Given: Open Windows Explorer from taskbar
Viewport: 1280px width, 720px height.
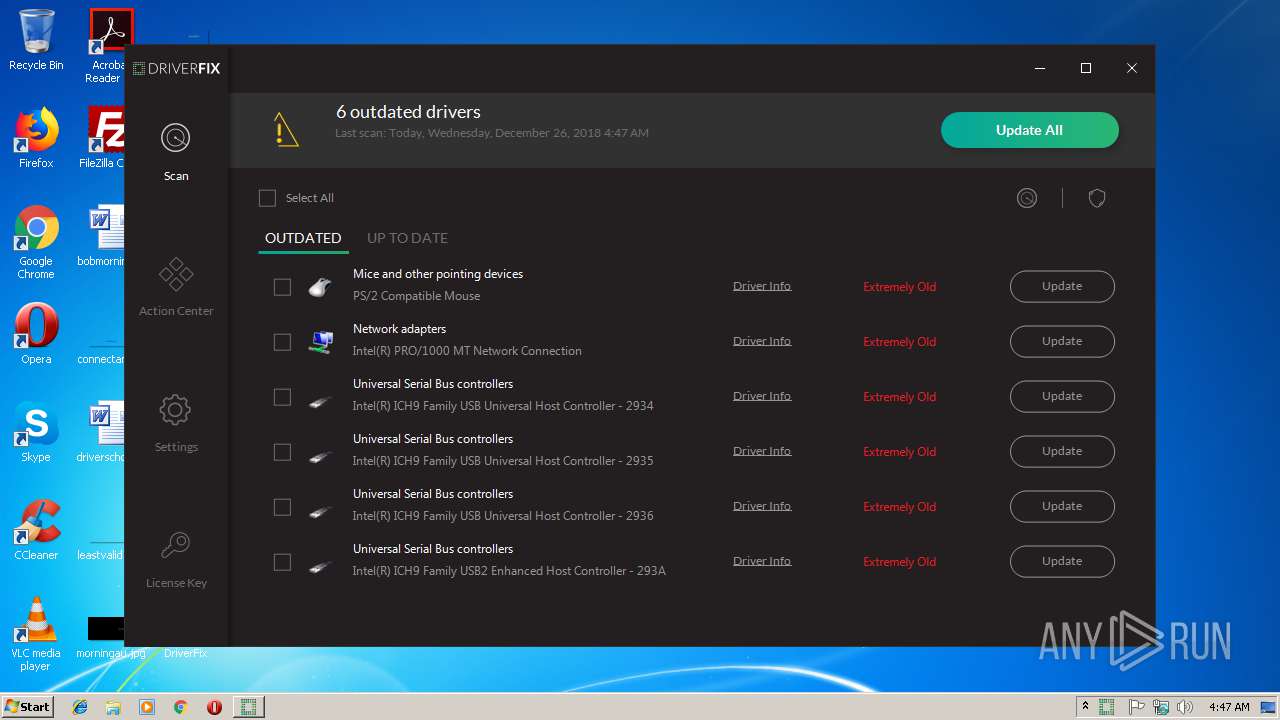Looking at the screenshot, I should pyautogui.click(x=113, y=707).
